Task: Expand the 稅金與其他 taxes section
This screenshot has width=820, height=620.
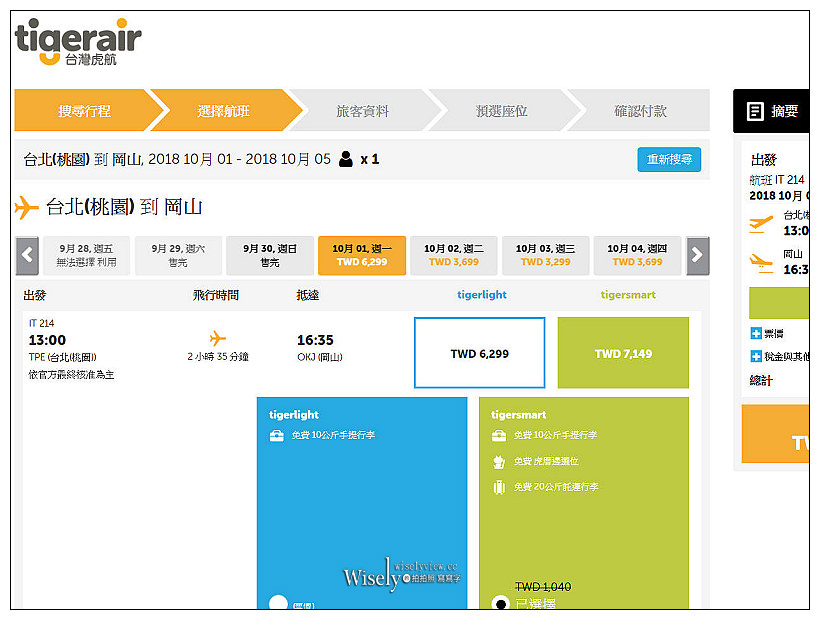Action: pos(756,356)
